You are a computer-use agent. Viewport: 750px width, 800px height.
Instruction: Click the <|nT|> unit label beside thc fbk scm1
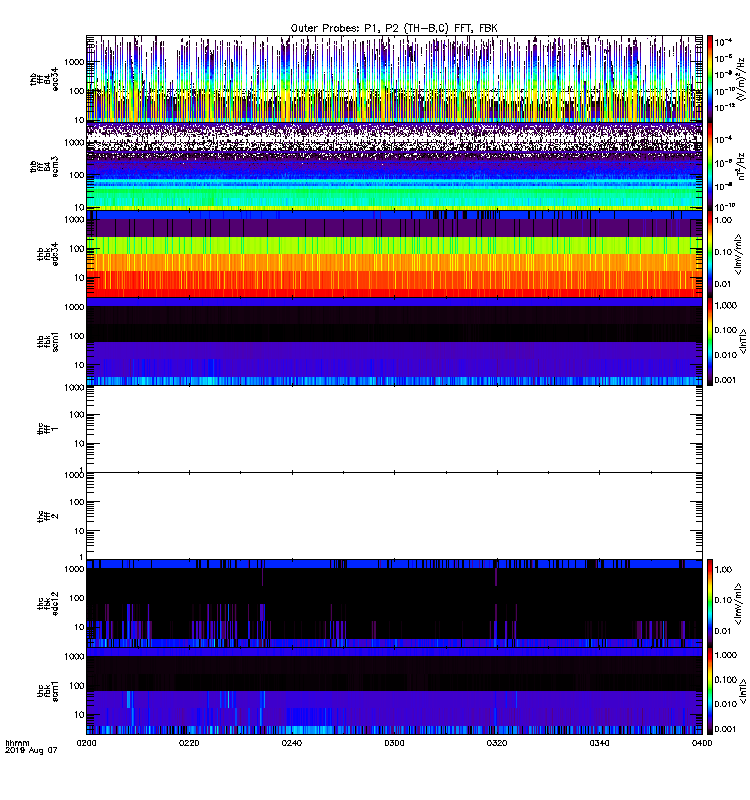click(743, 691)
